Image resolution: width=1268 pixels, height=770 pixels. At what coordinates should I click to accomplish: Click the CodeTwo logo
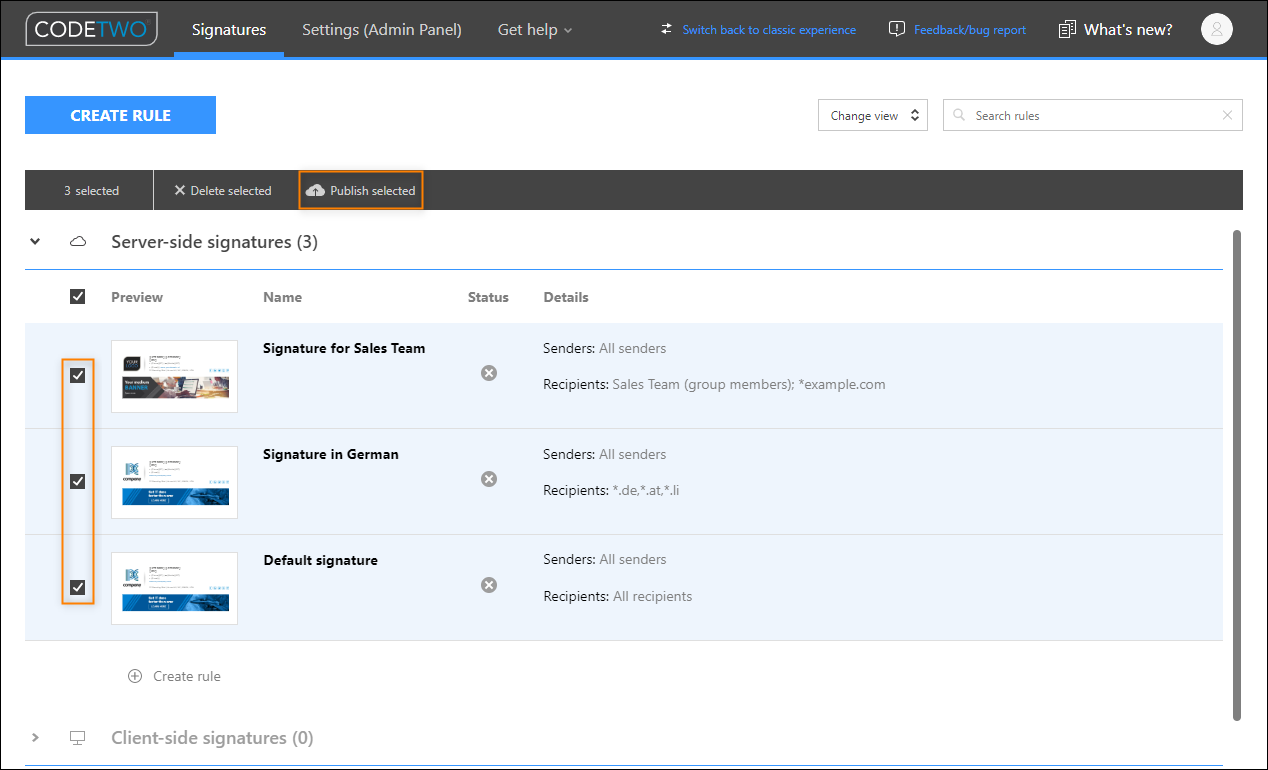pyautogui.click(x=91, y=29)
